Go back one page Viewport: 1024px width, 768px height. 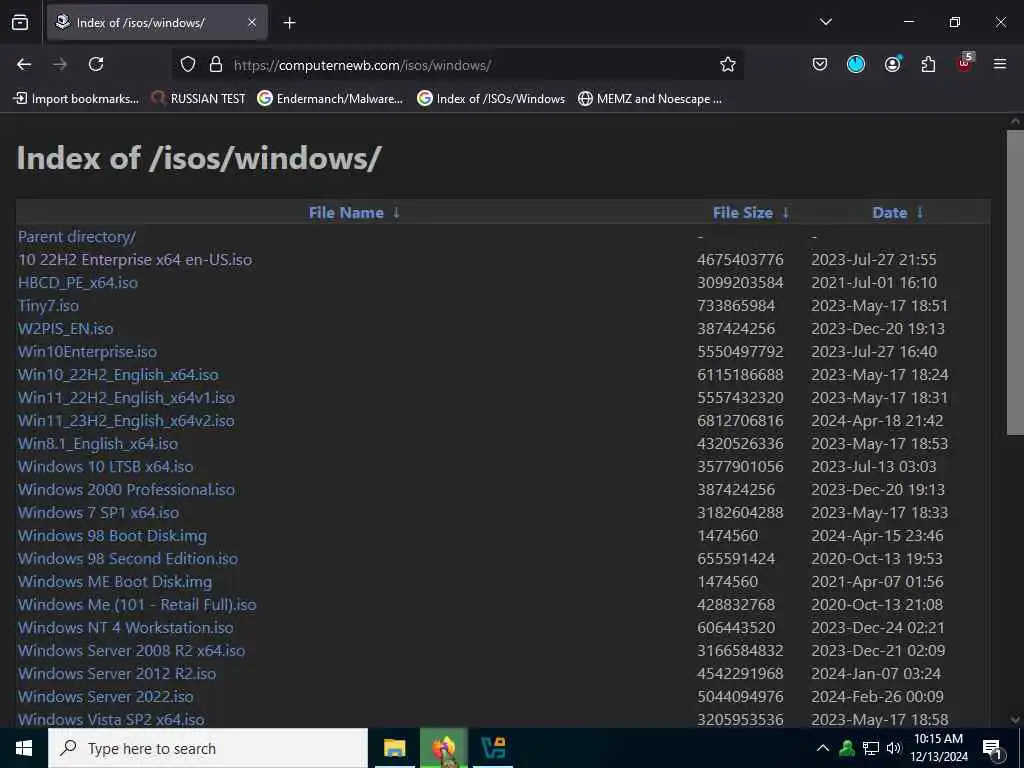pyautogui.click(x=24, y=64)
